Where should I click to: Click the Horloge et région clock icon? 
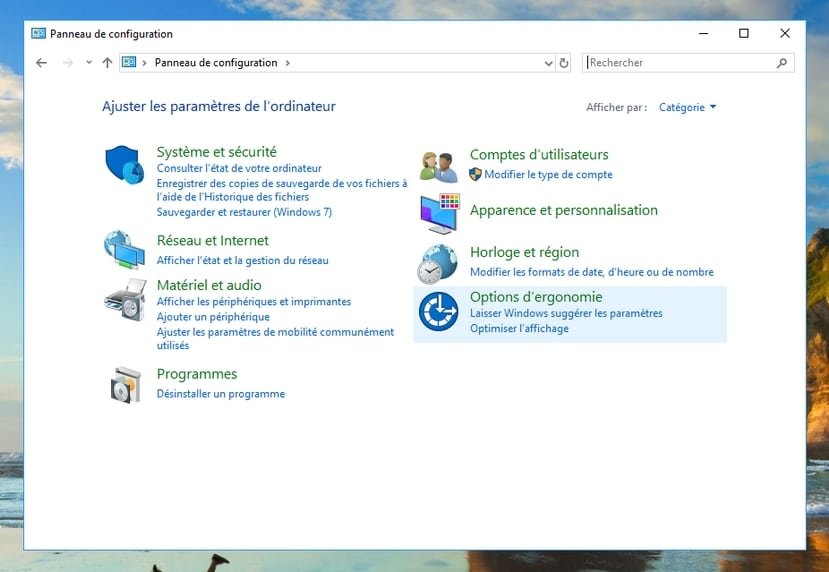437,264
